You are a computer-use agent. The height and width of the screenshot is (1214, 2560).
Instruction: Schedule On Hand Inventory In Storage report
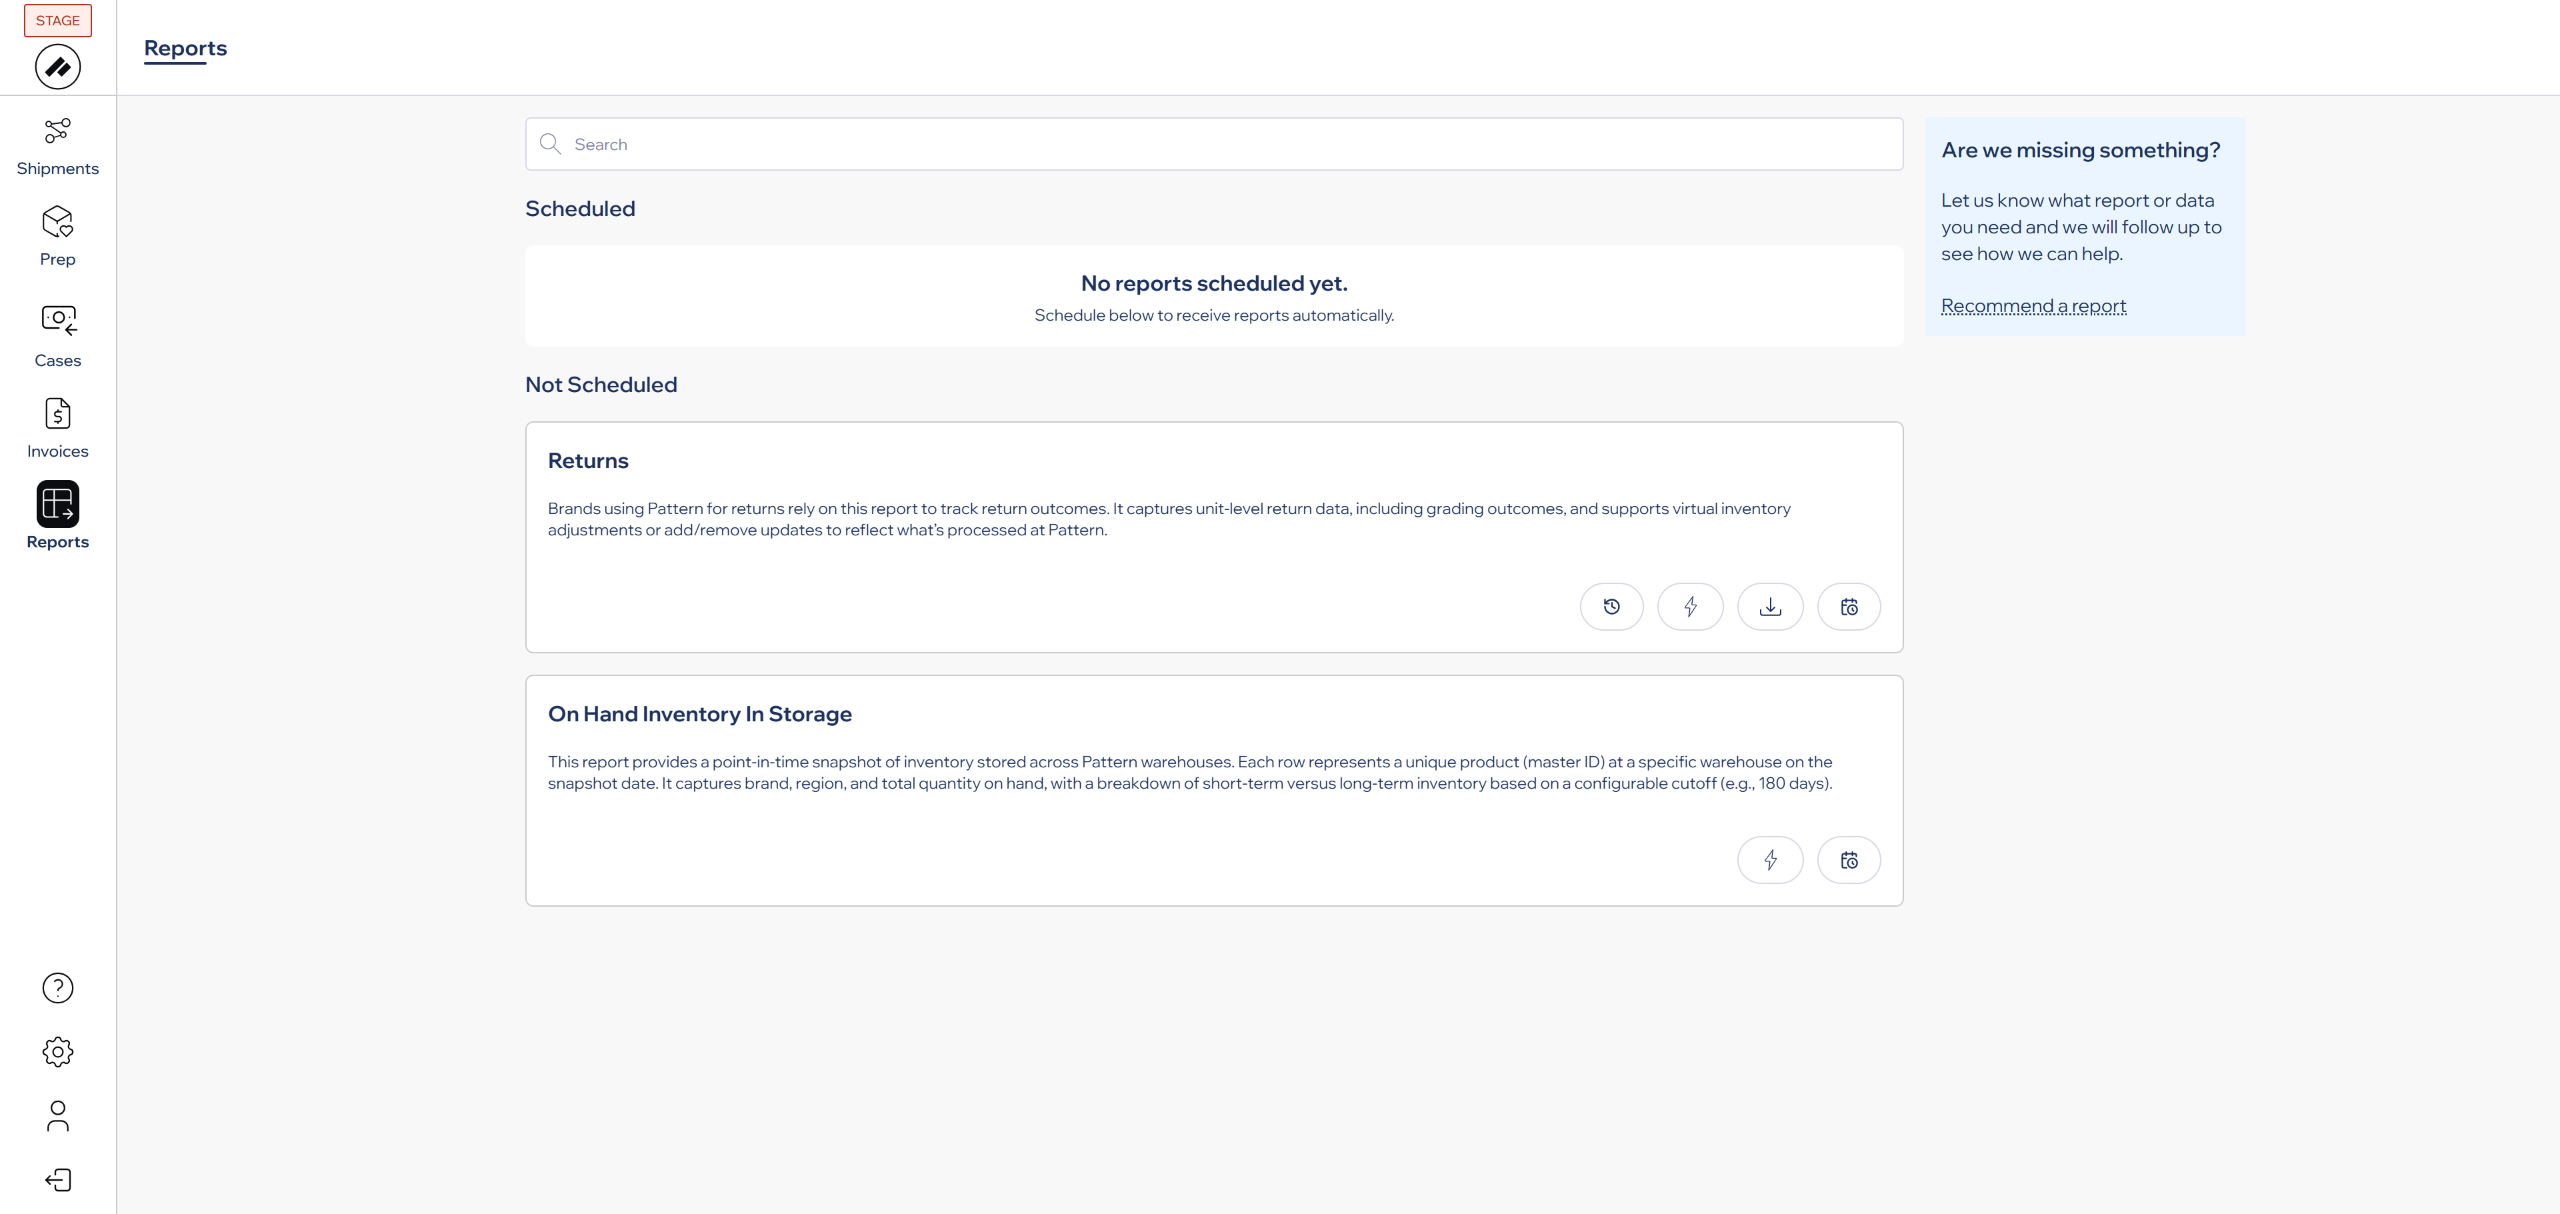(x=1849, y=860)
